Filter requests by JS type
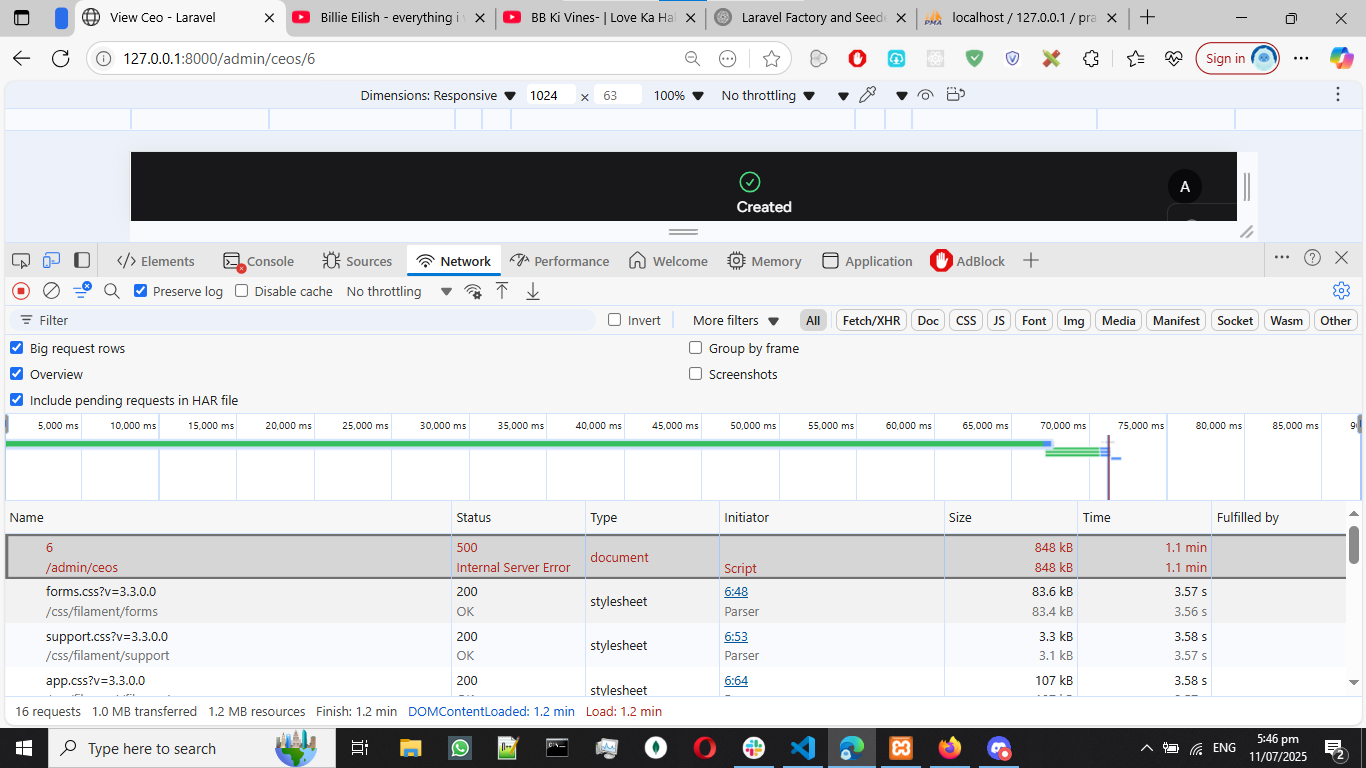The width and height of the screenshot is (1366, 768). [x=998, y=320]
